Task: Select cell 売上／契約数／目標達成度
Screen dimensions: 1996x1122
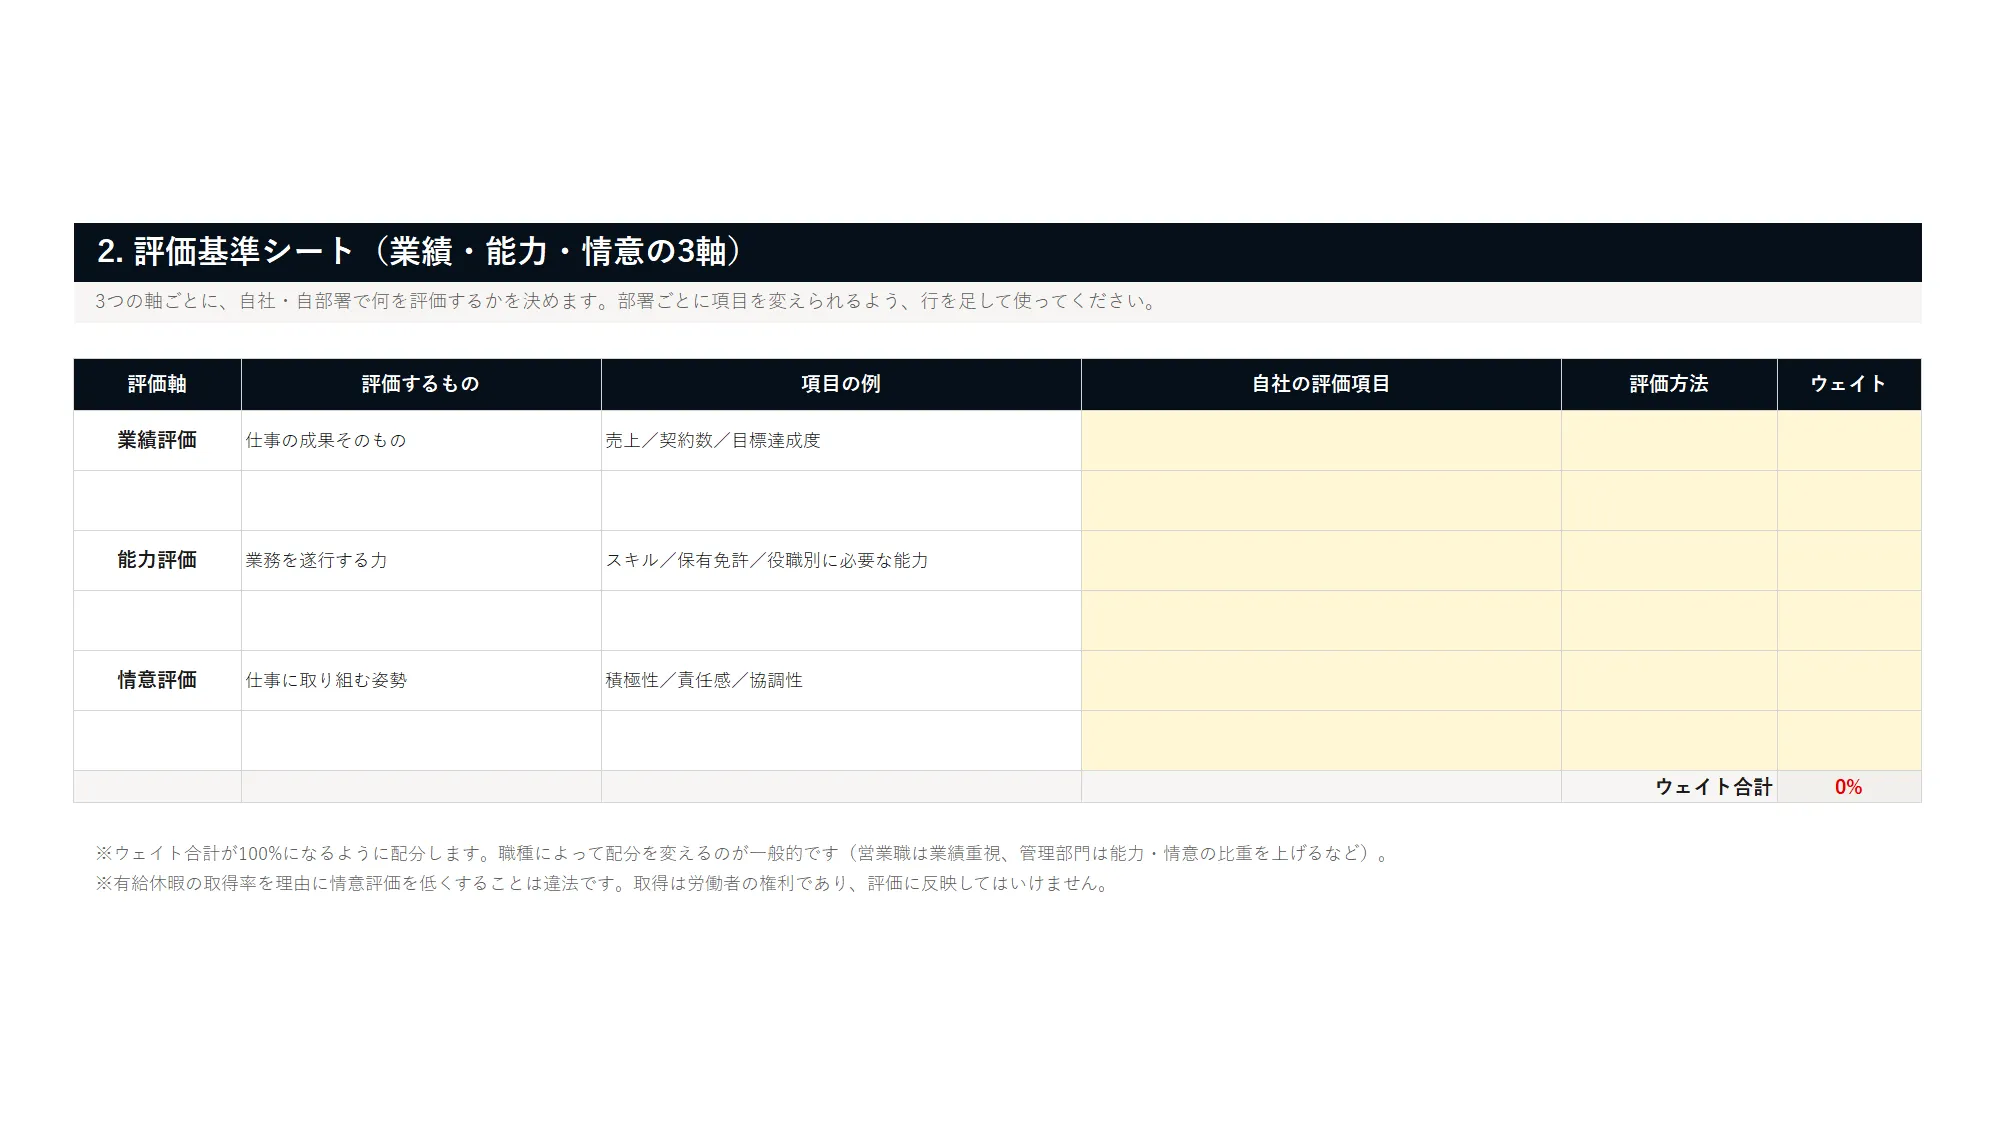Action: click(841, 440)
